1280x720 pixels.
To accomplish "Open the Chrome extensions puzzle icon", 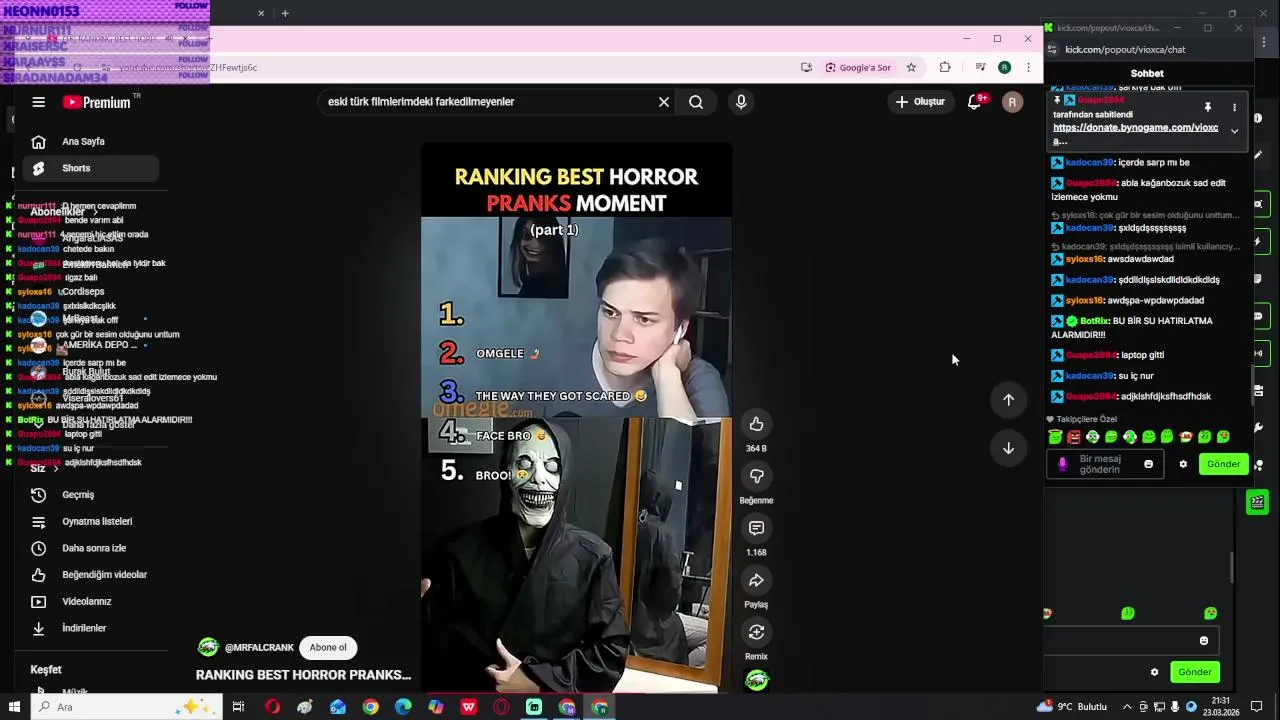I will coord(945,68).
